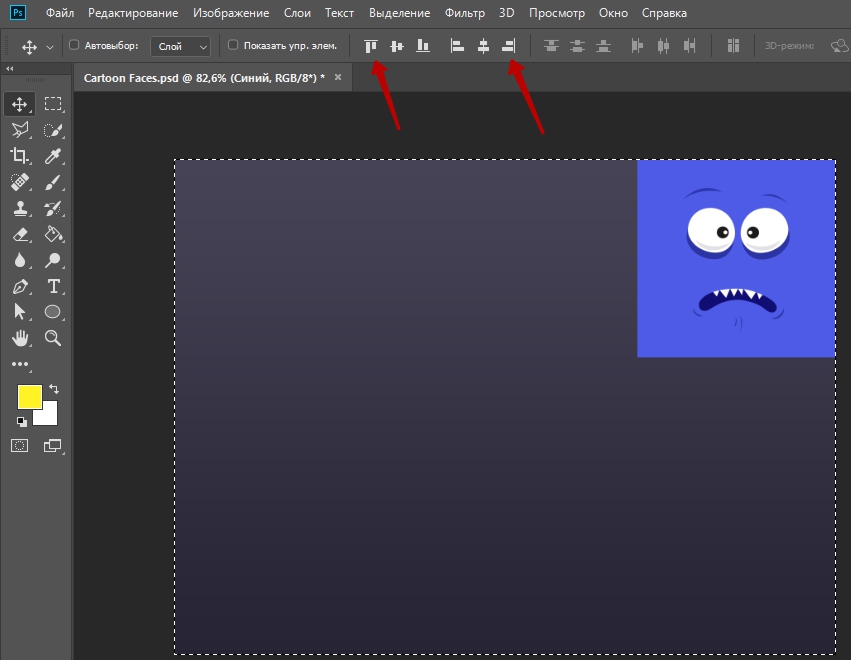This screenshot has height=660, width=851.
Task: Select the Rectangular Marquee tool
Action: [53, 104]
